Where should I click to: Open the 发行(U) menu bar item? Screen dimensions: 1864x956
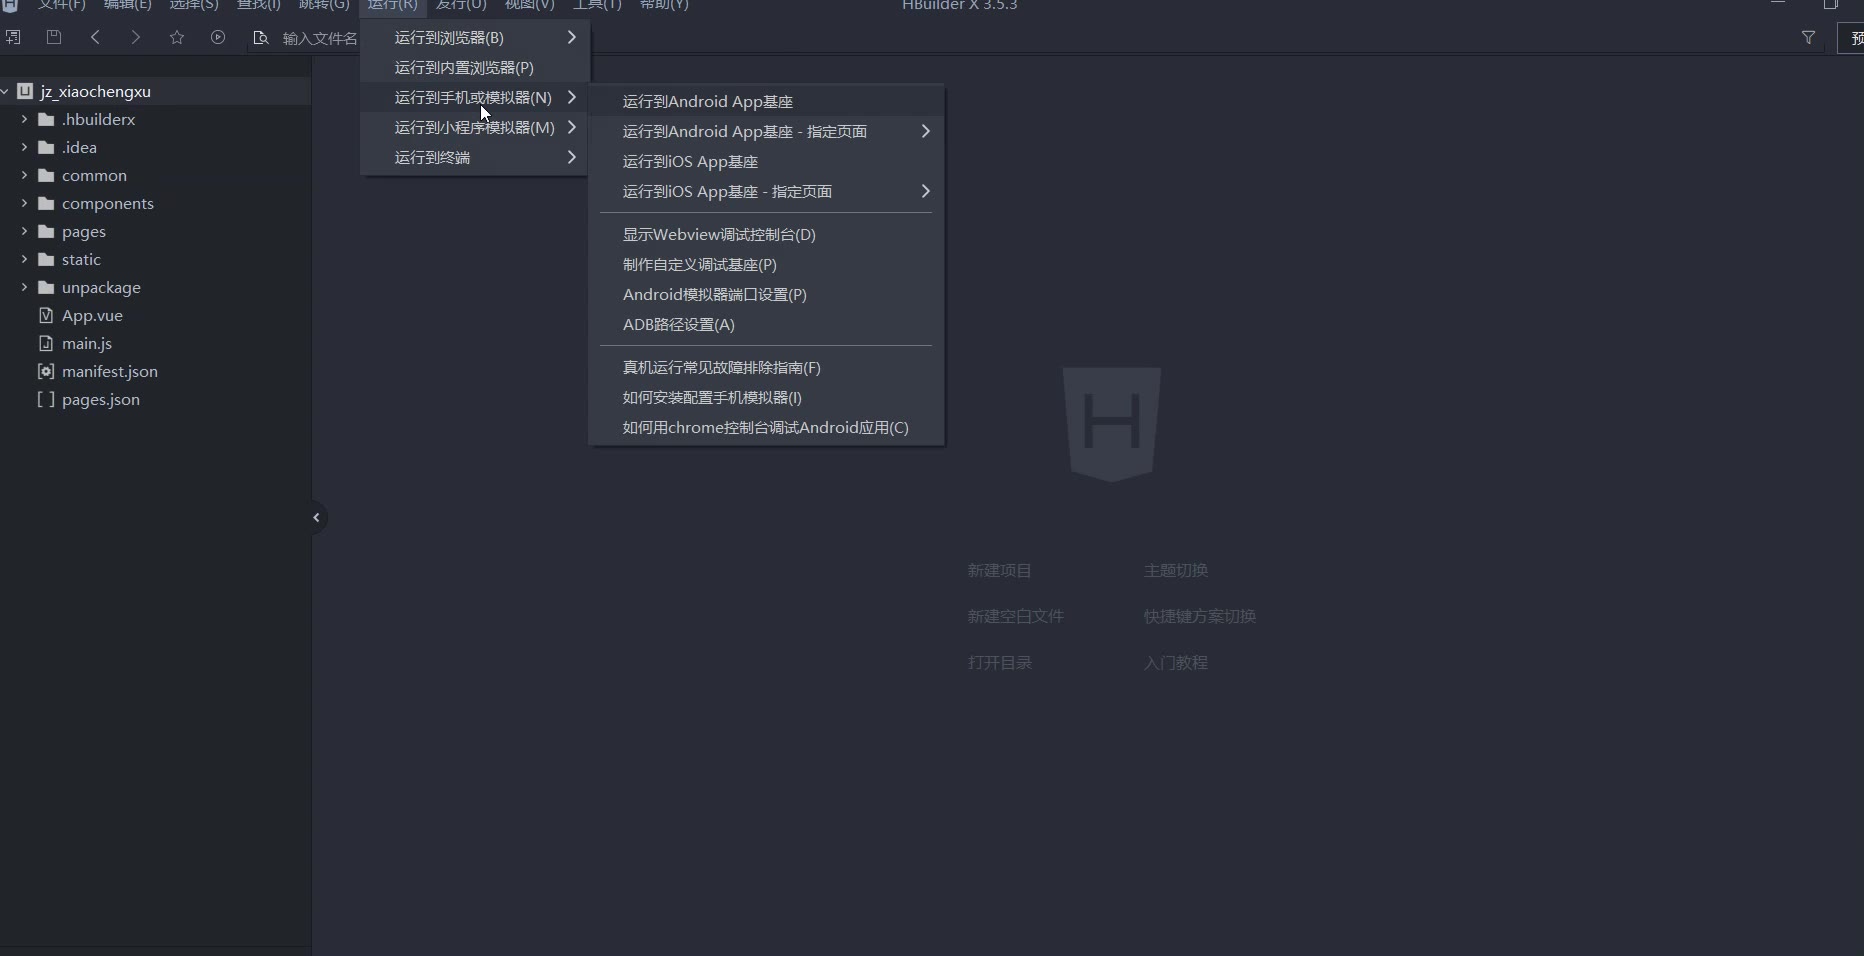pos(461,6)
